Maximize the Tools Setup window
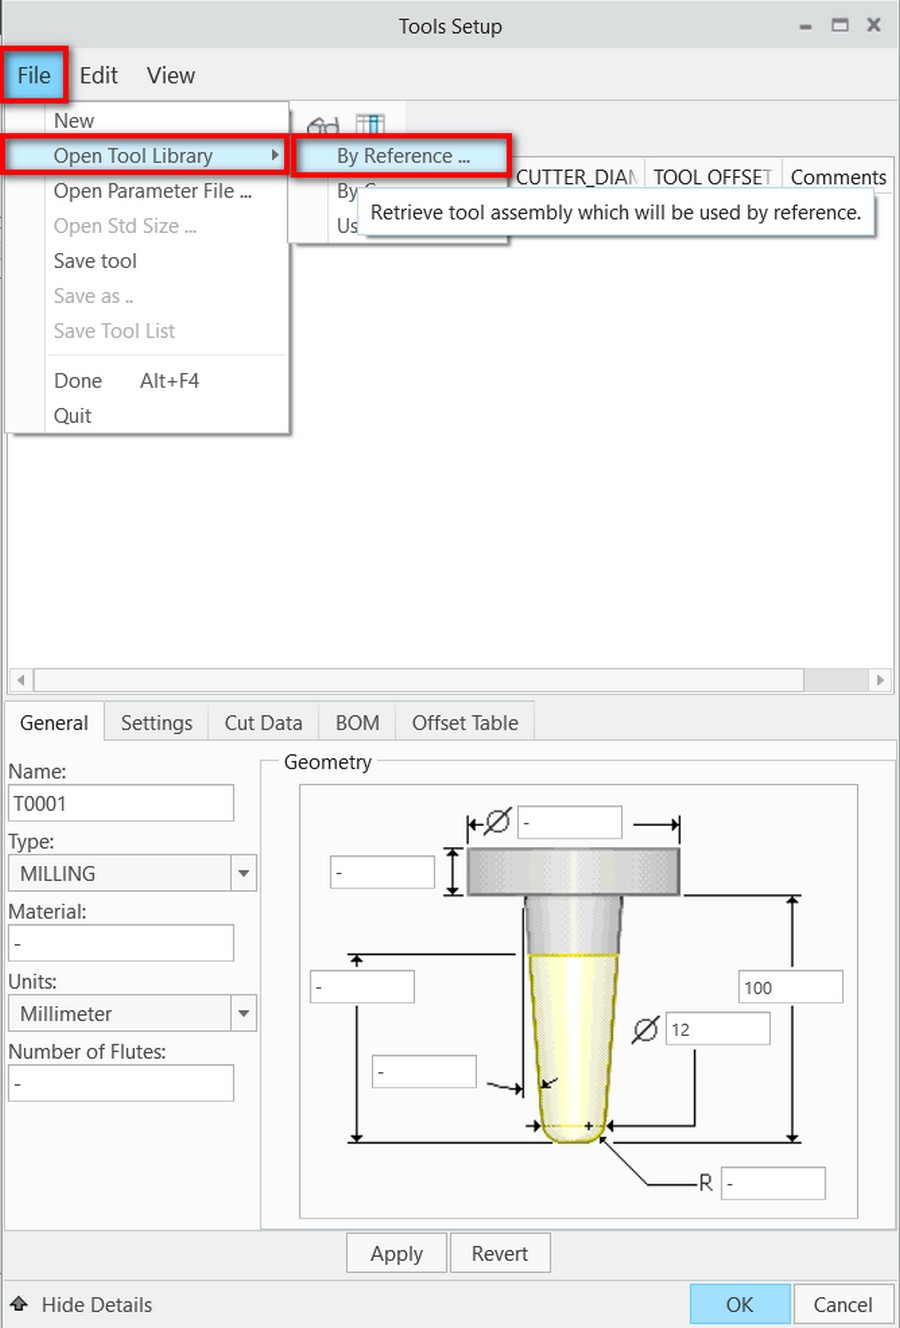Image resolution: width=900 pixels, height=1328 pixels. (840, 25)
